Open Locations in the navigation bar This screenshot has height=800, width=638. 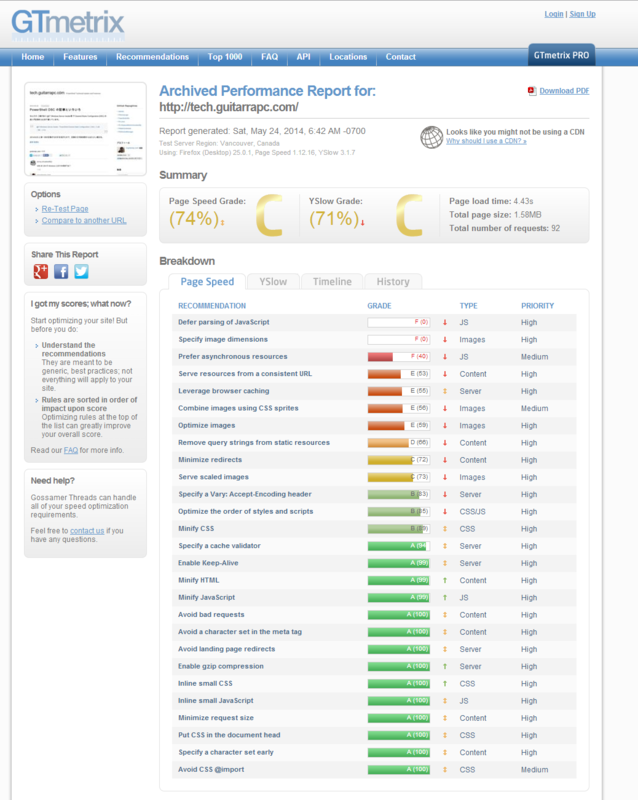pyautogui.click(x=348, y=57)
